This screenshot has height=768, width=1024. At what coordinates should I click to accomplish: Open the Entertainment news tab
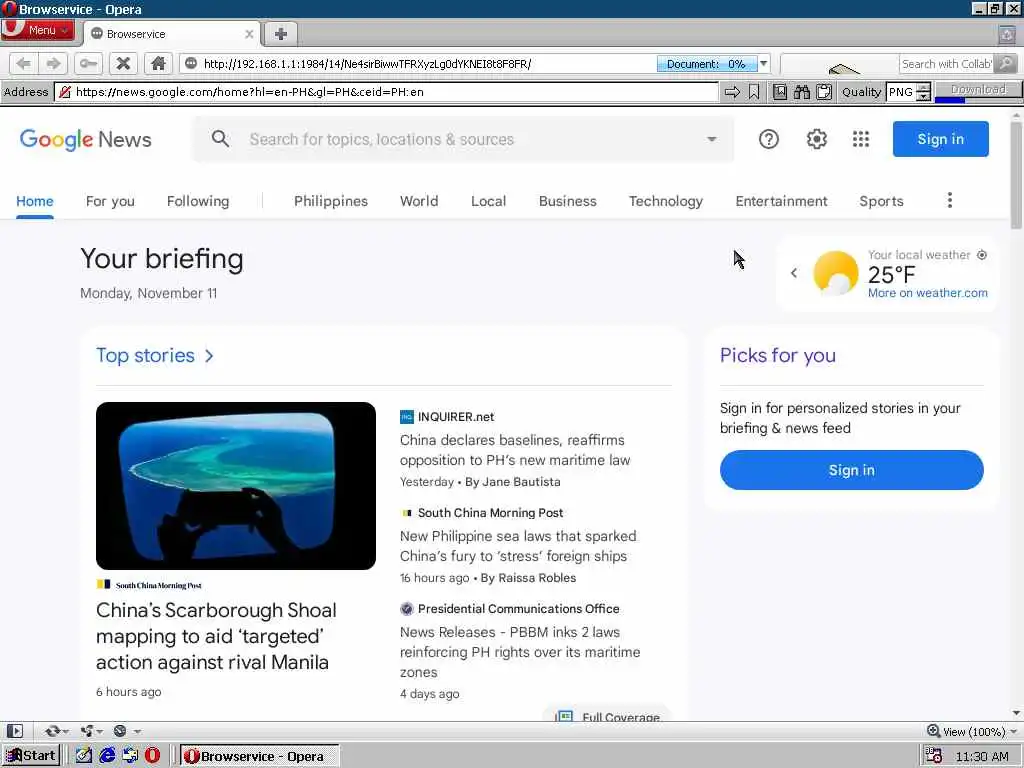pyautogui.click(x=781, y=201)
